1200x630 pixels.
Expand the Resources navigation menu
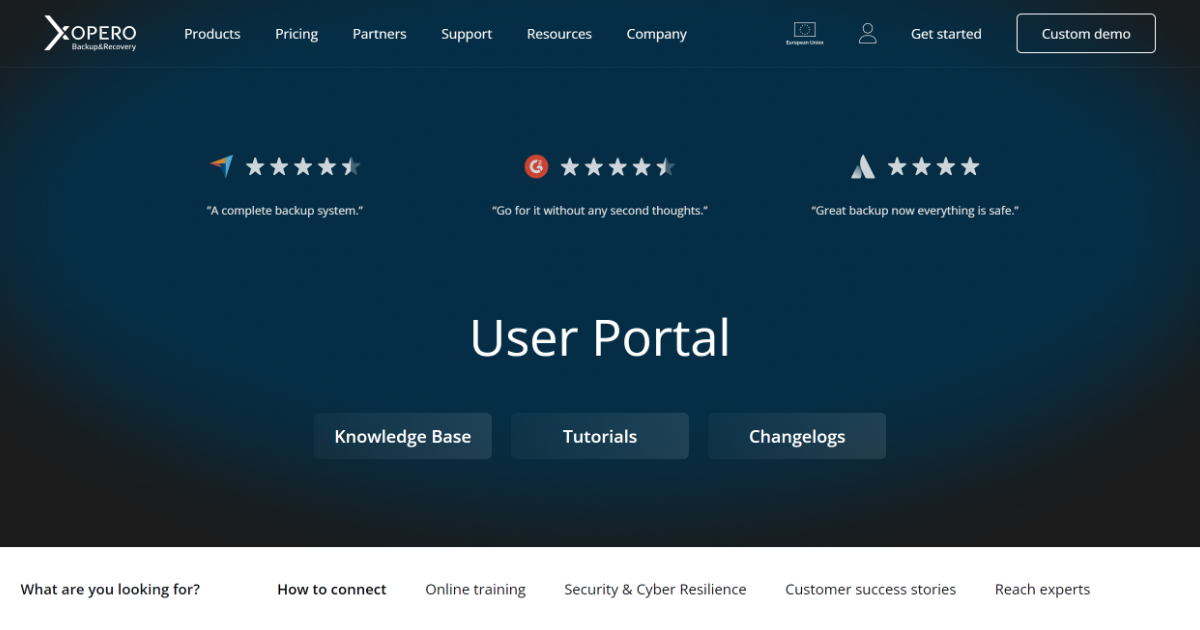coord(558,33)
